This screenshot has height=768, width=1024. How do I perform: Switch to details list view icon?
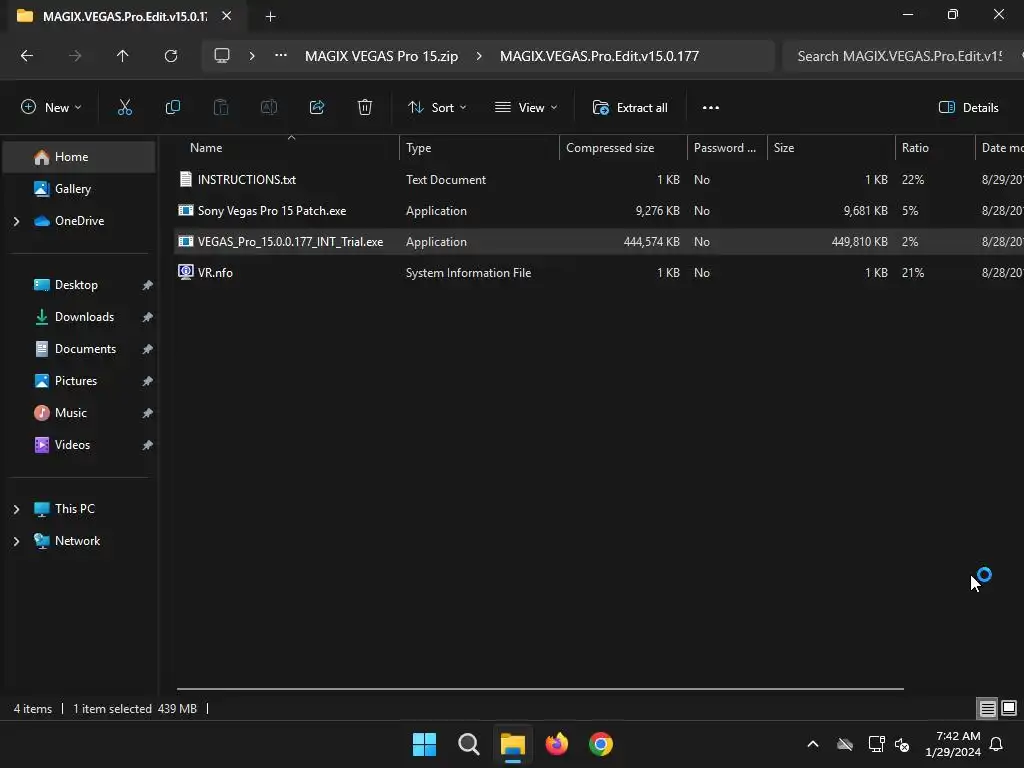point(987,709)
